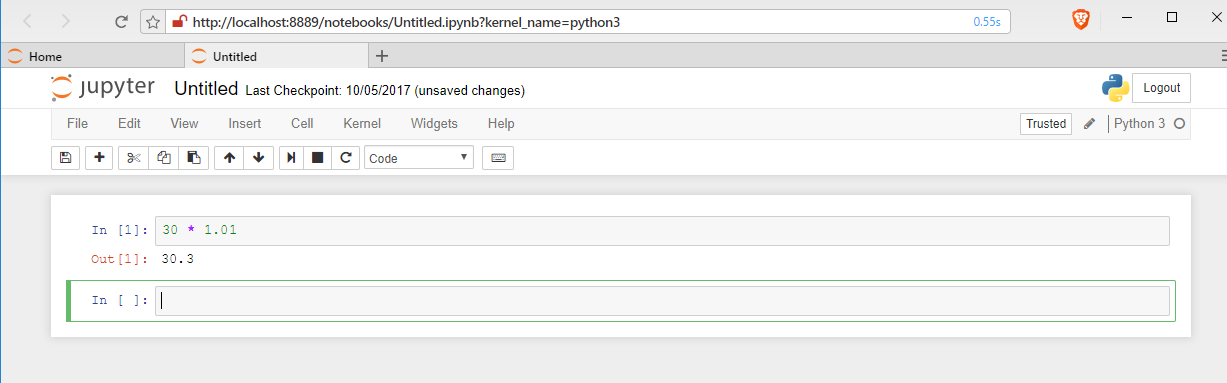Viewport: 1227px width, 383px height.
Task: Paste cells below icon
Action: pos(194,158)
